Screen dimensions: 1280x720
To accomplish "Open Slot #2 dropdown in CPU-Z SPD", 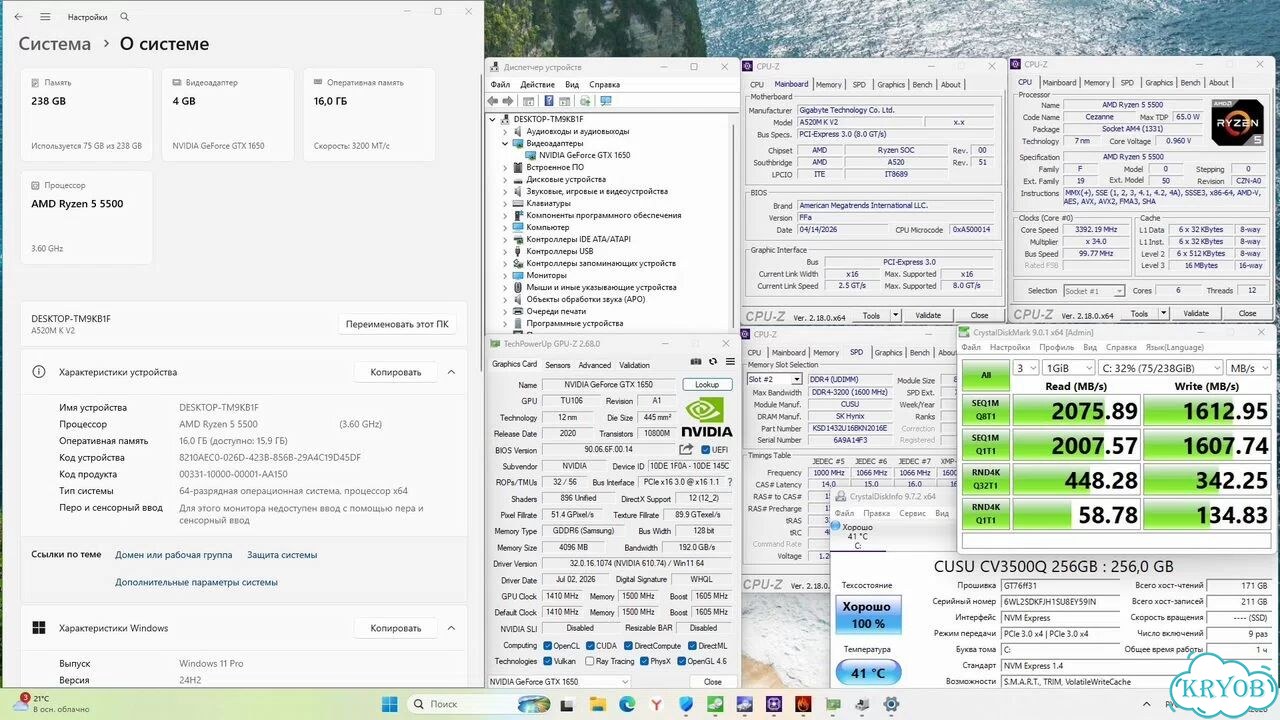I will pyautogui.click(x=775, y=379).
